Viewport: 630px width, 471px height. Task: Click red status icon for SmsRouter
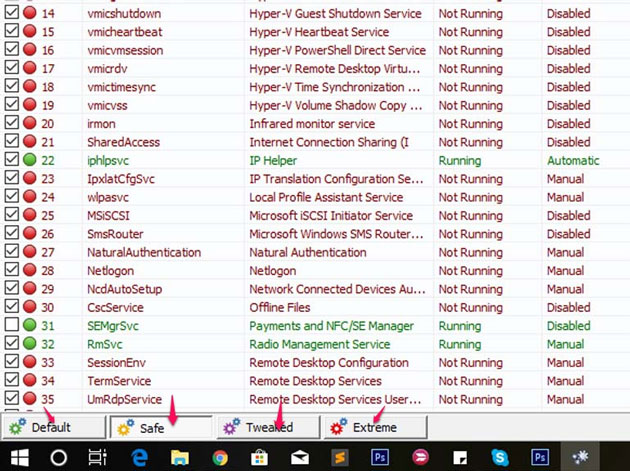(29, 233)
